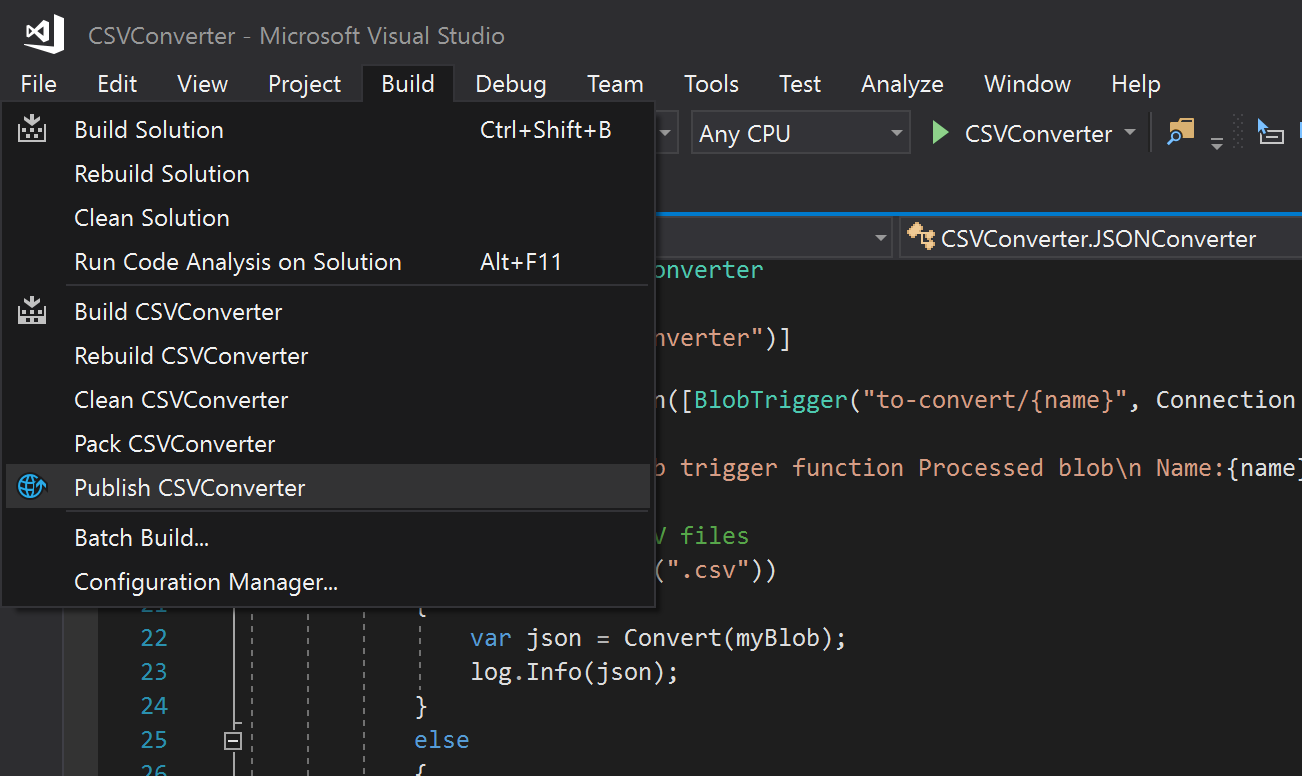Choose Clean CSVConverter

(328, 400)
